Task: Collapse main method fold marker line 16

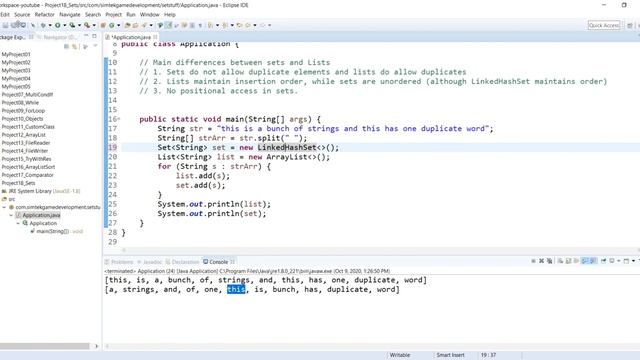Action: point(119,119)
